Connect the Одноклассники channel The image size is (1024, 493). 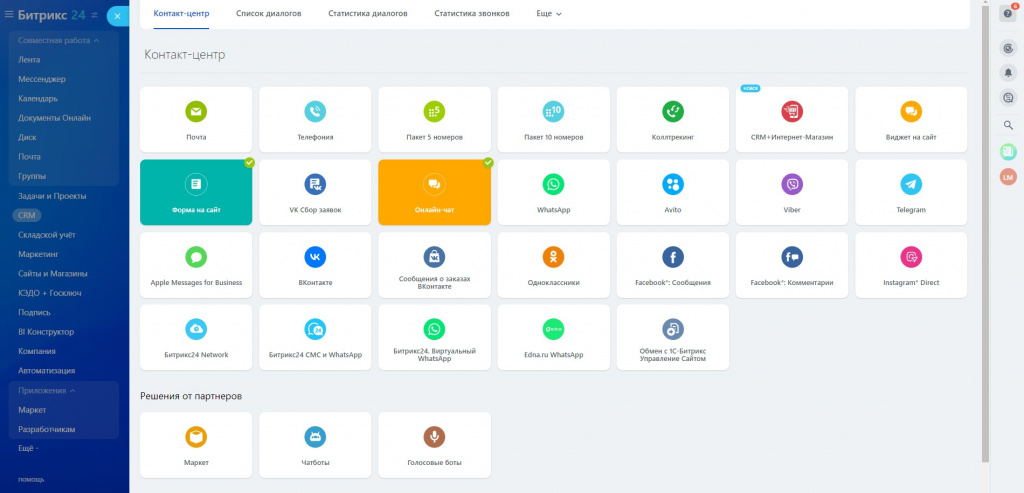[553, 265]
